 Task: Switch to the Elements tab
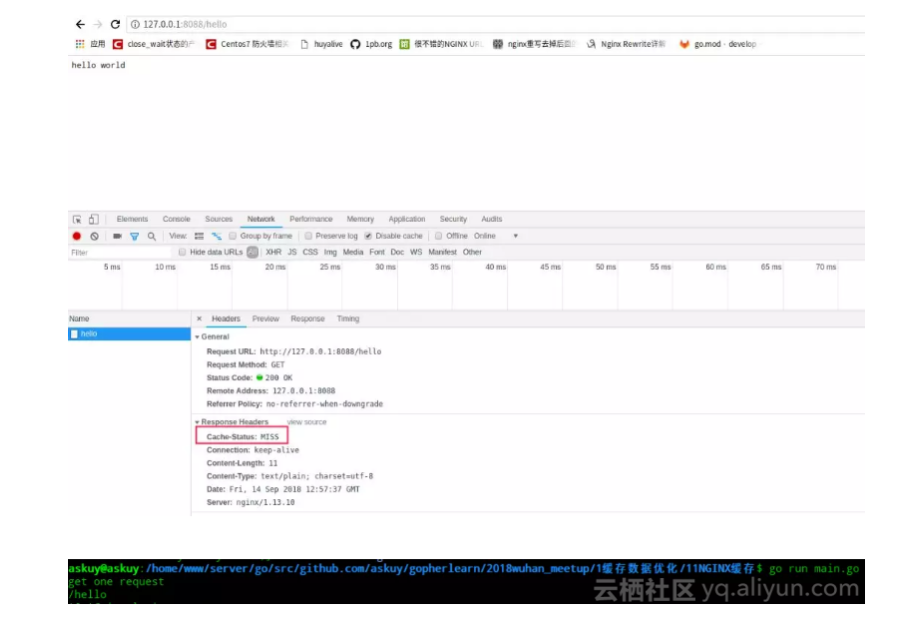132,219
